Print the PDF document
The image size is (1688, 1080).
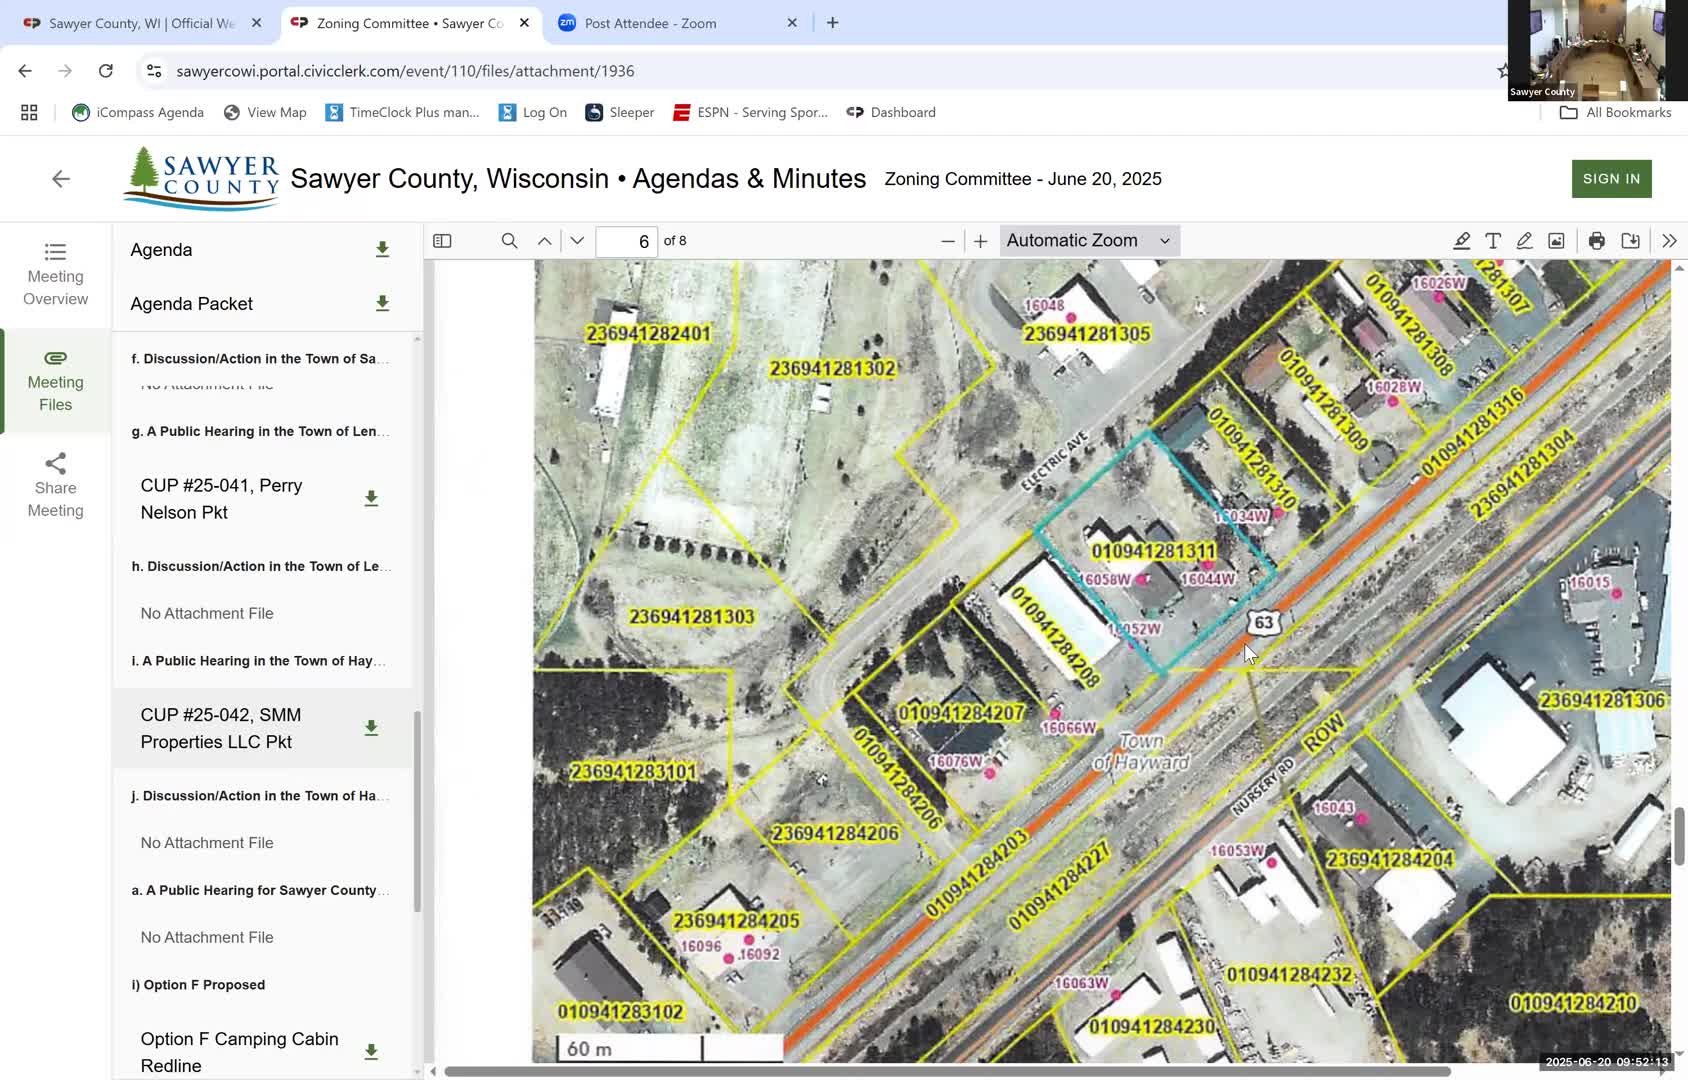point(1597,241)
